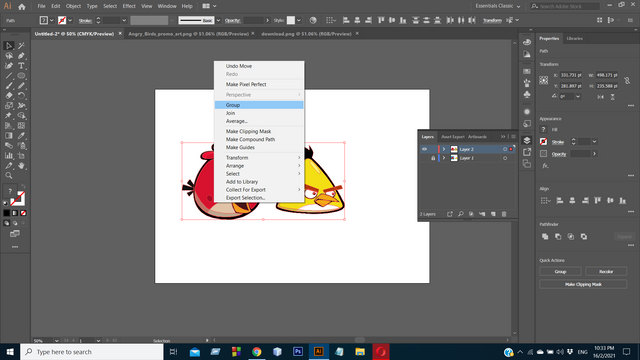640x360 pixels.
Task: Open the zoom level dropdown at bottom left
Action: click(56, 340)
